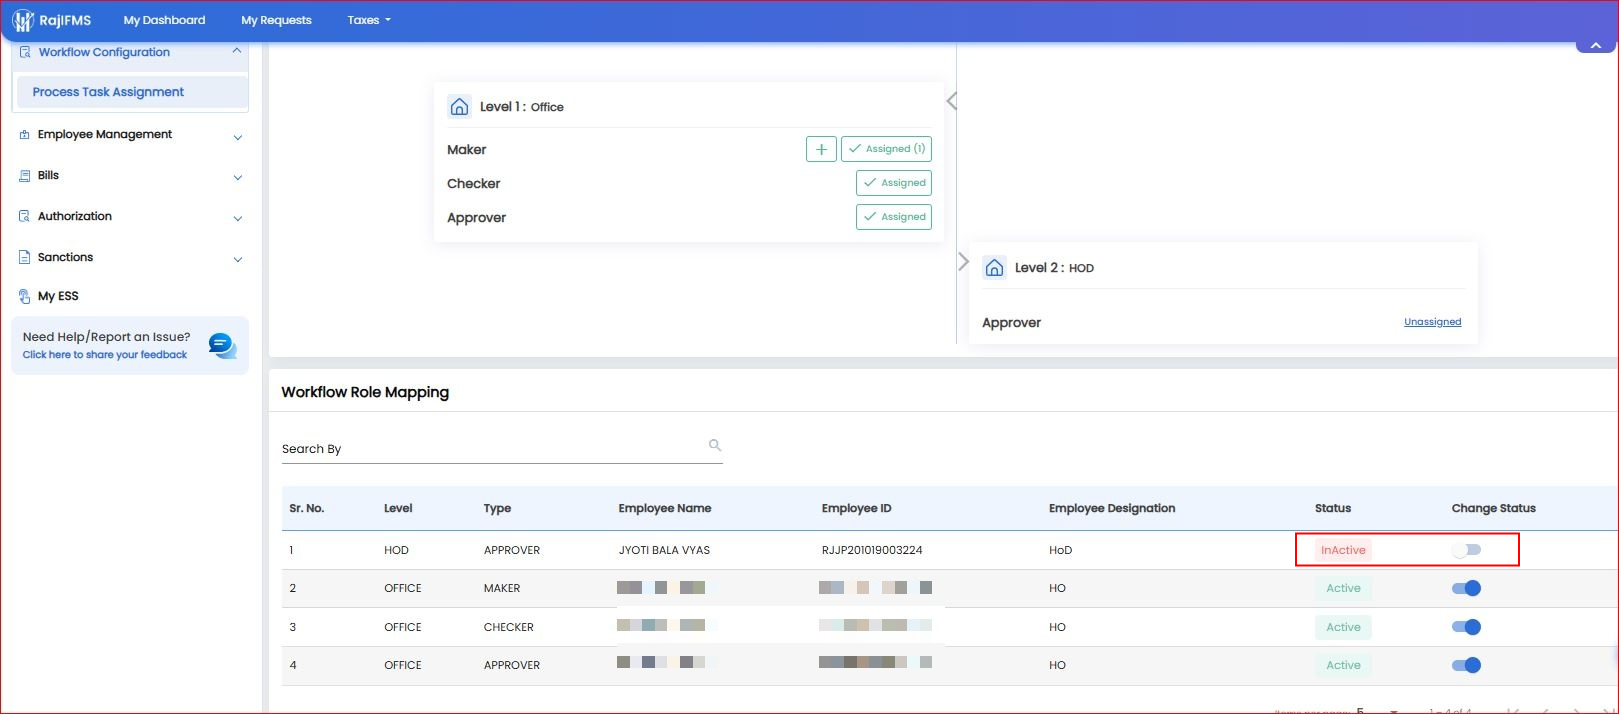Add a Maker with the plus button
Screen dimensions: 1619x714
click(821, 149)
